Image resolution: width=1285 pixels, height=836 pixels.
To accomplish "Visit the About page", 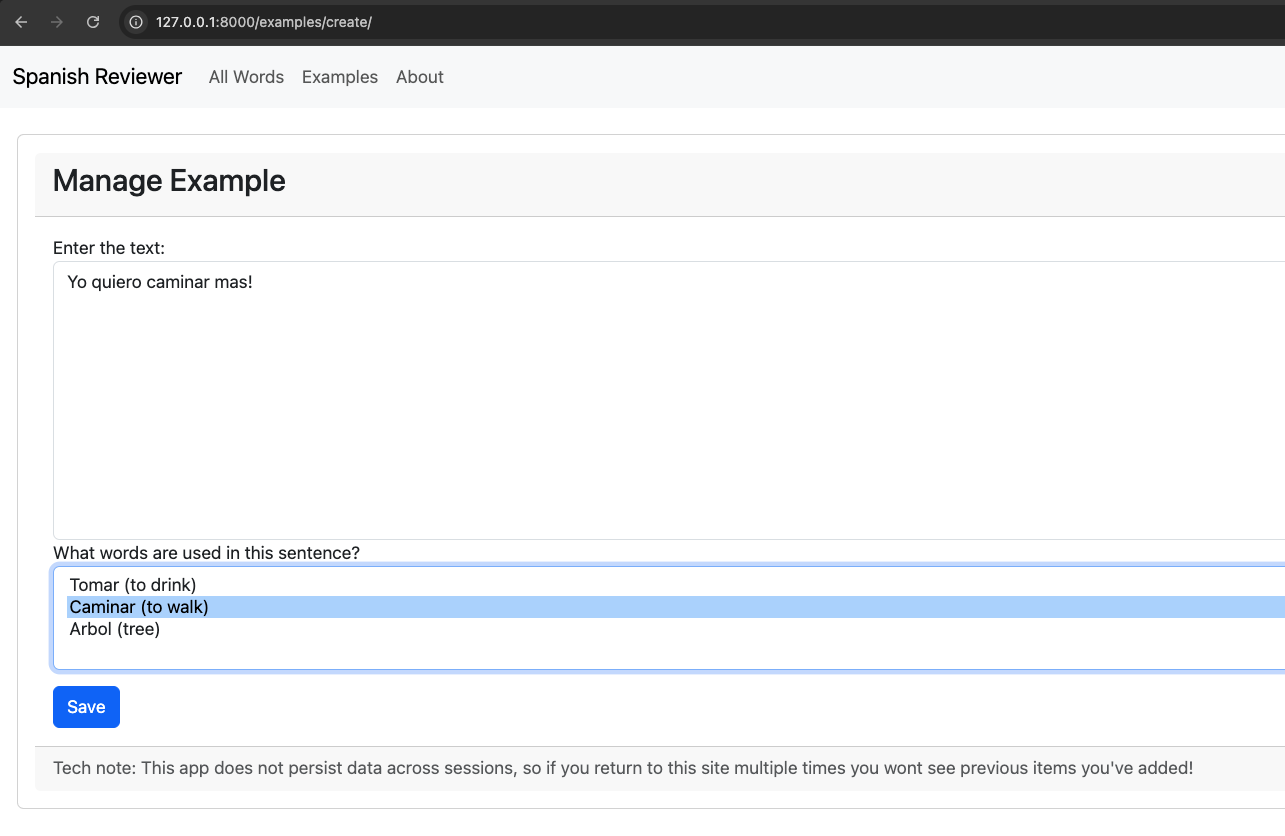I will pos(419,77).
